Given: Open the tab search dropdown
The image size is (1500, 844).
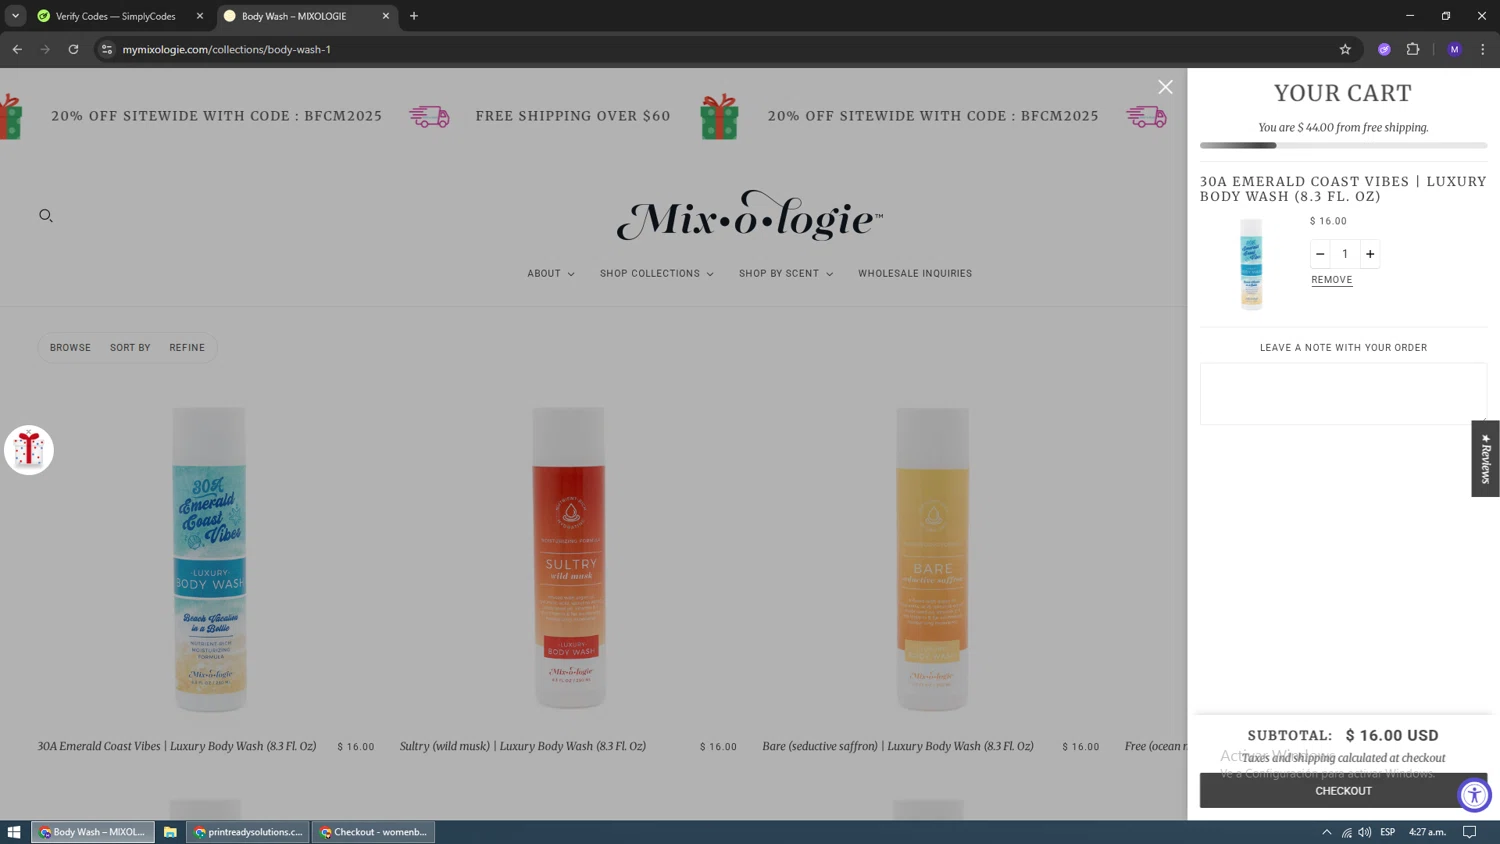Looking at the screenshot, I should (x=15, y=16).
